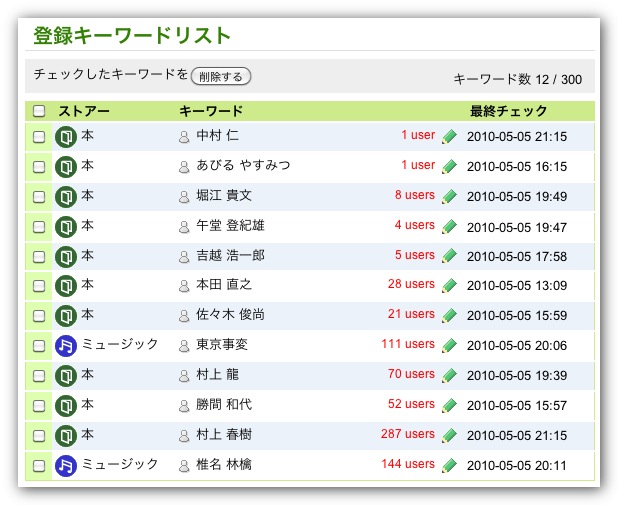Click the pencil icon in 村上 春樹 row

coord(449,436)
